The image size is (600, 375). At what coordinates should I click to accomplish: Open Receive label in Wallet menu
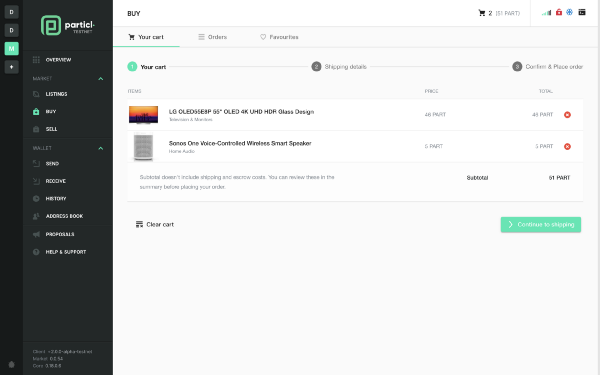55,181
